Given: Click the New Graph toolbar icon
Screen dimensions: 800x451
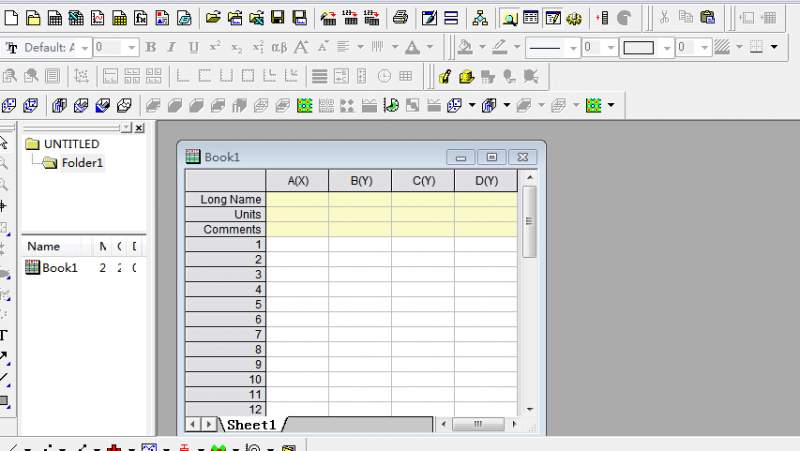Looking at the screenshot, I should (x=97, y=18).
